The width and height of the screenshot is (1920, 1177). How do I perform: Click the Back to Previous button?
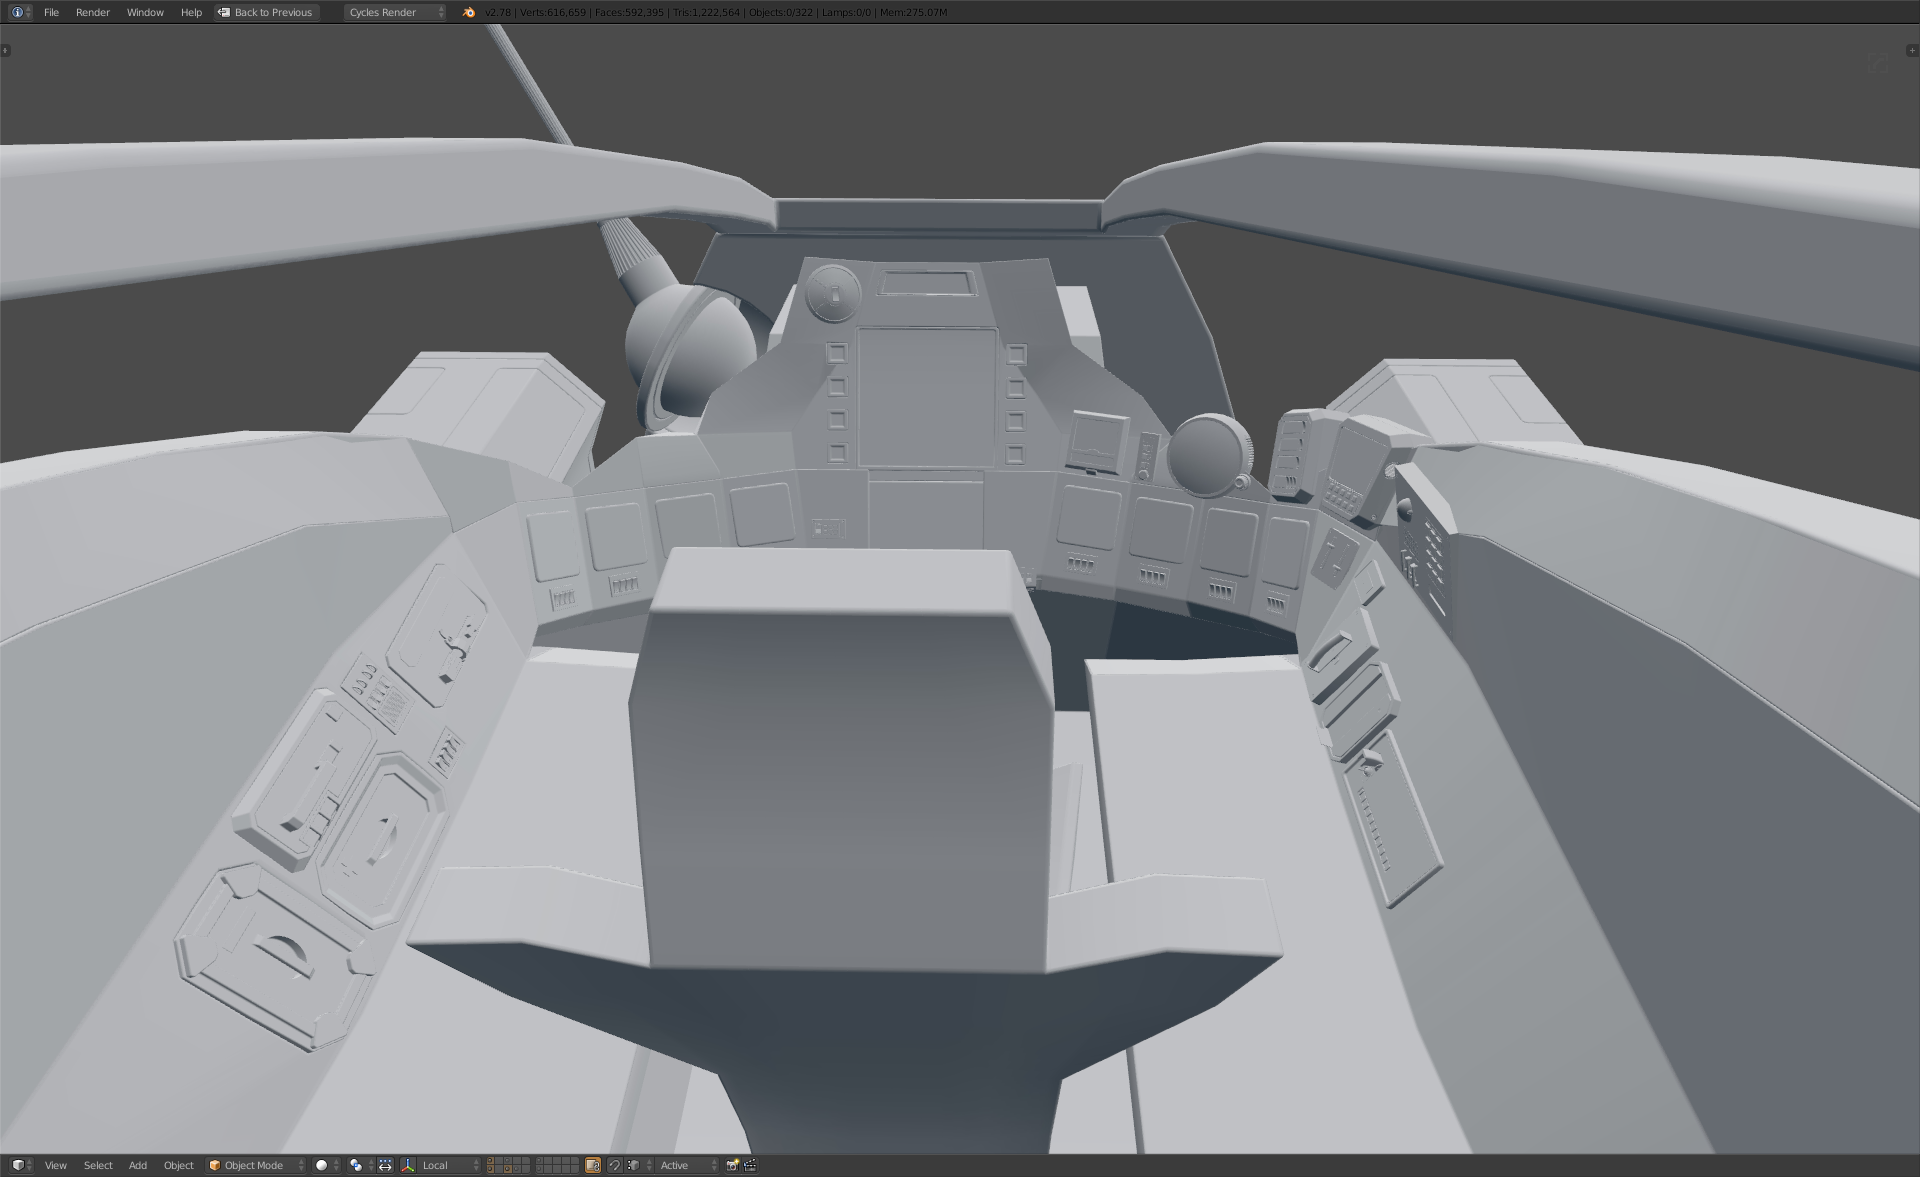pyautogui.click(x=266, y=12)
